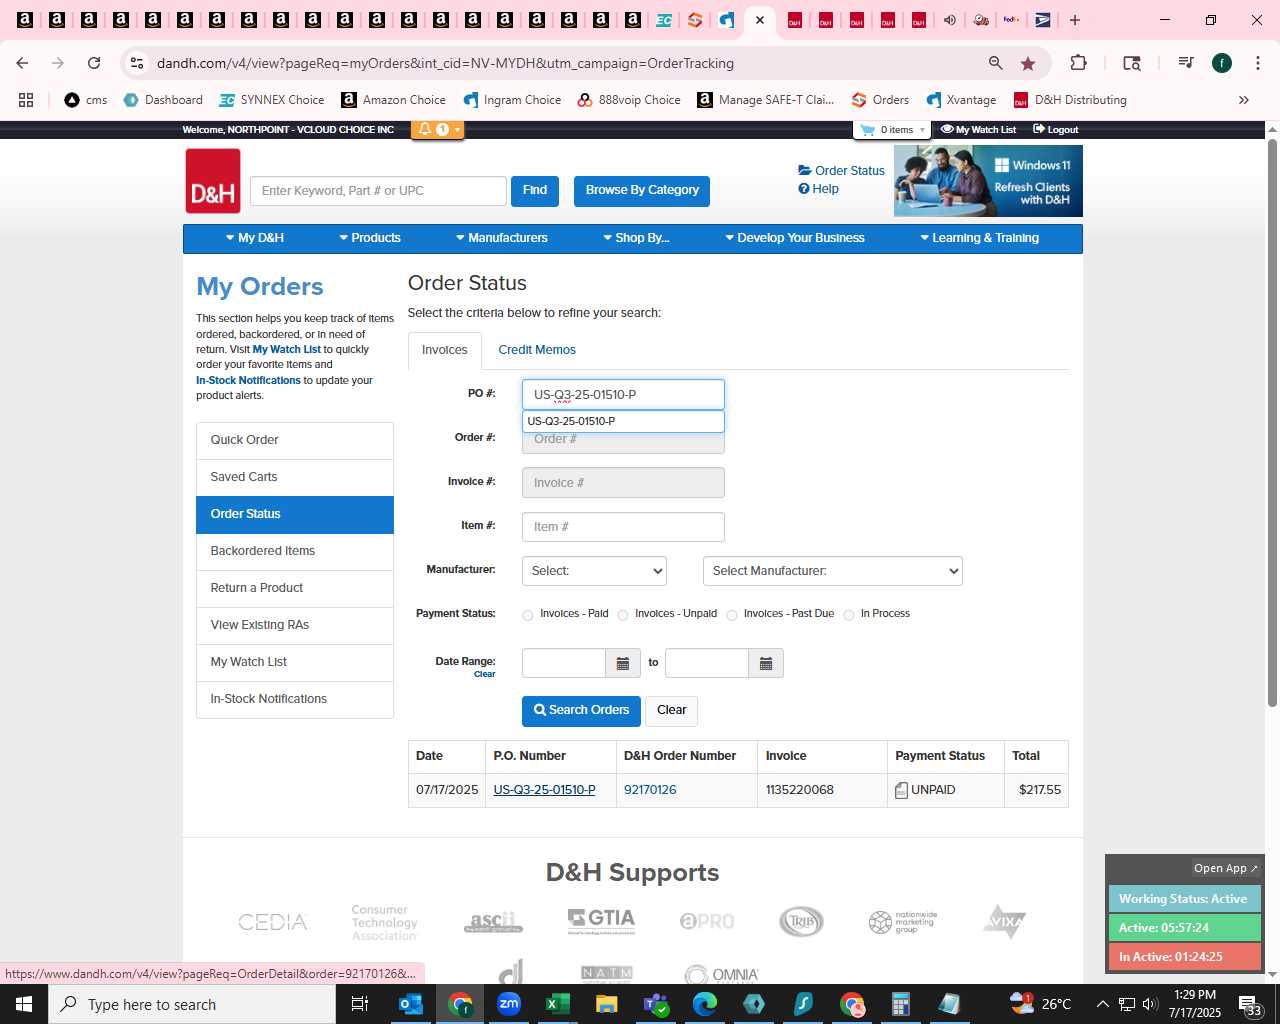Focus the keyword search field
The height and width of the screenshot is (1024, 1280).
click(378, 191)
